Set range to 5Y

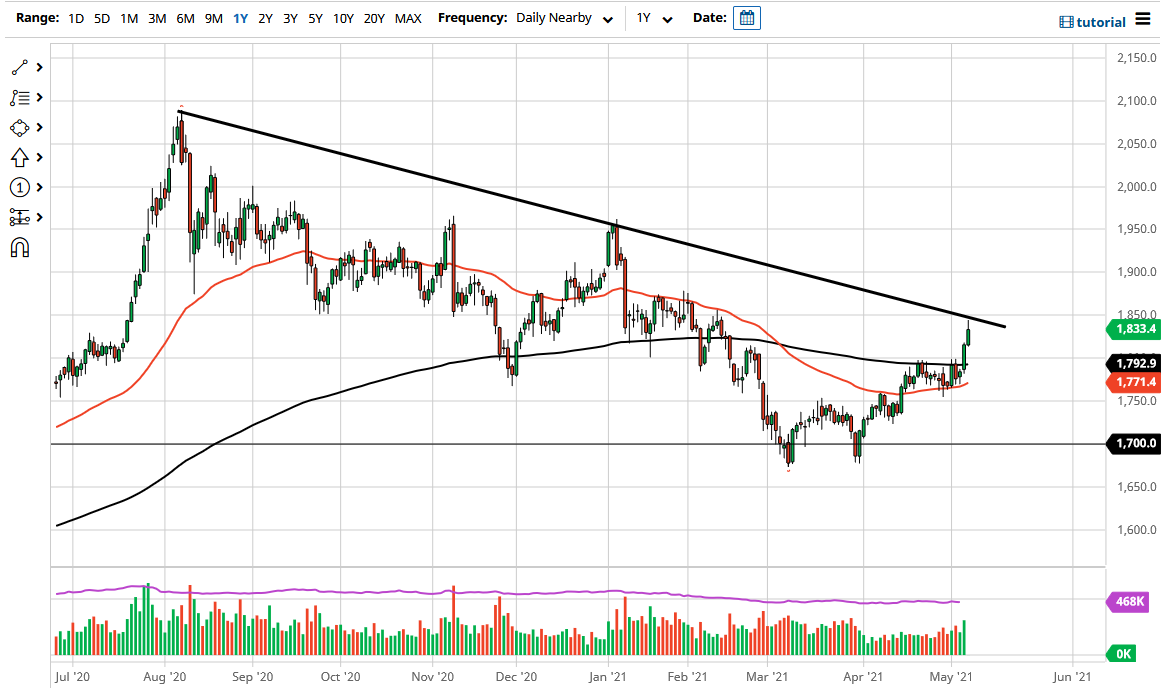tap(315, 19)
